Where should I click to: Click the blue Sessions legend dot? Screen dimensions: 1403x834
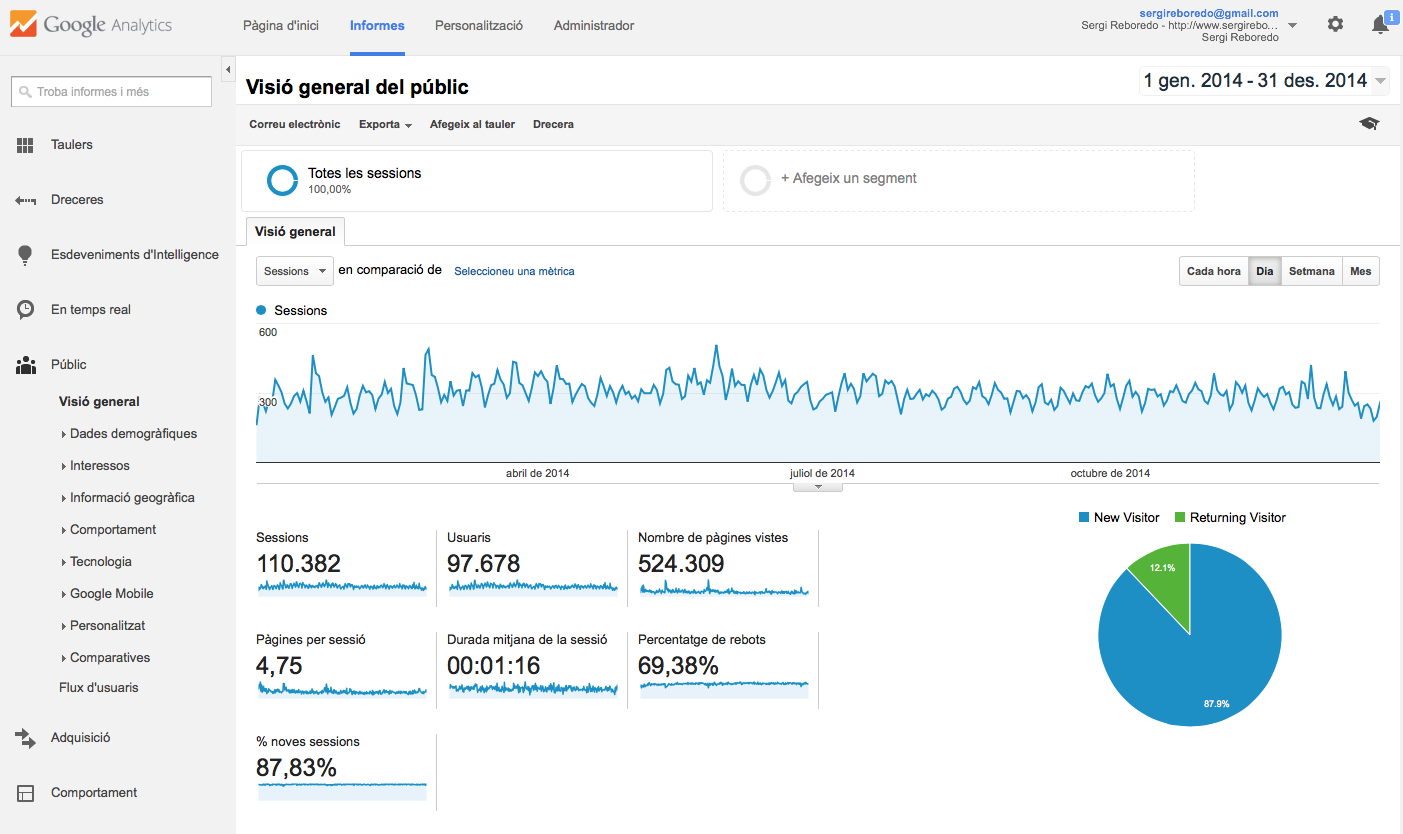(262, 311)
